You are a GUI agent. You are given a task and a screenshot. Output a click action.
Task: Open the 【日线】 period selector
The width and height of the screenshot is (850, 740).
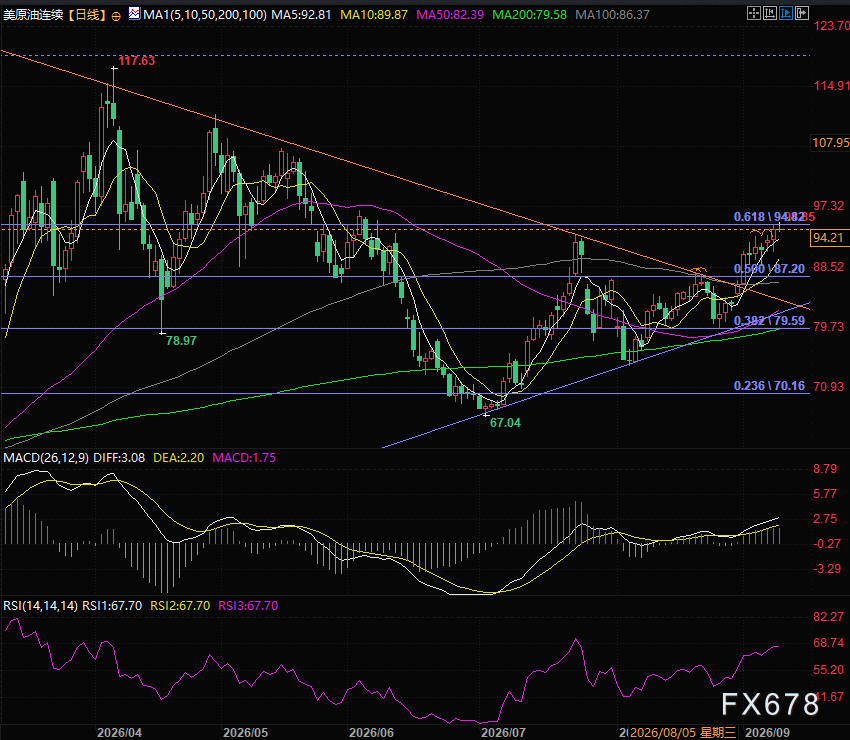tap(87, 15)
